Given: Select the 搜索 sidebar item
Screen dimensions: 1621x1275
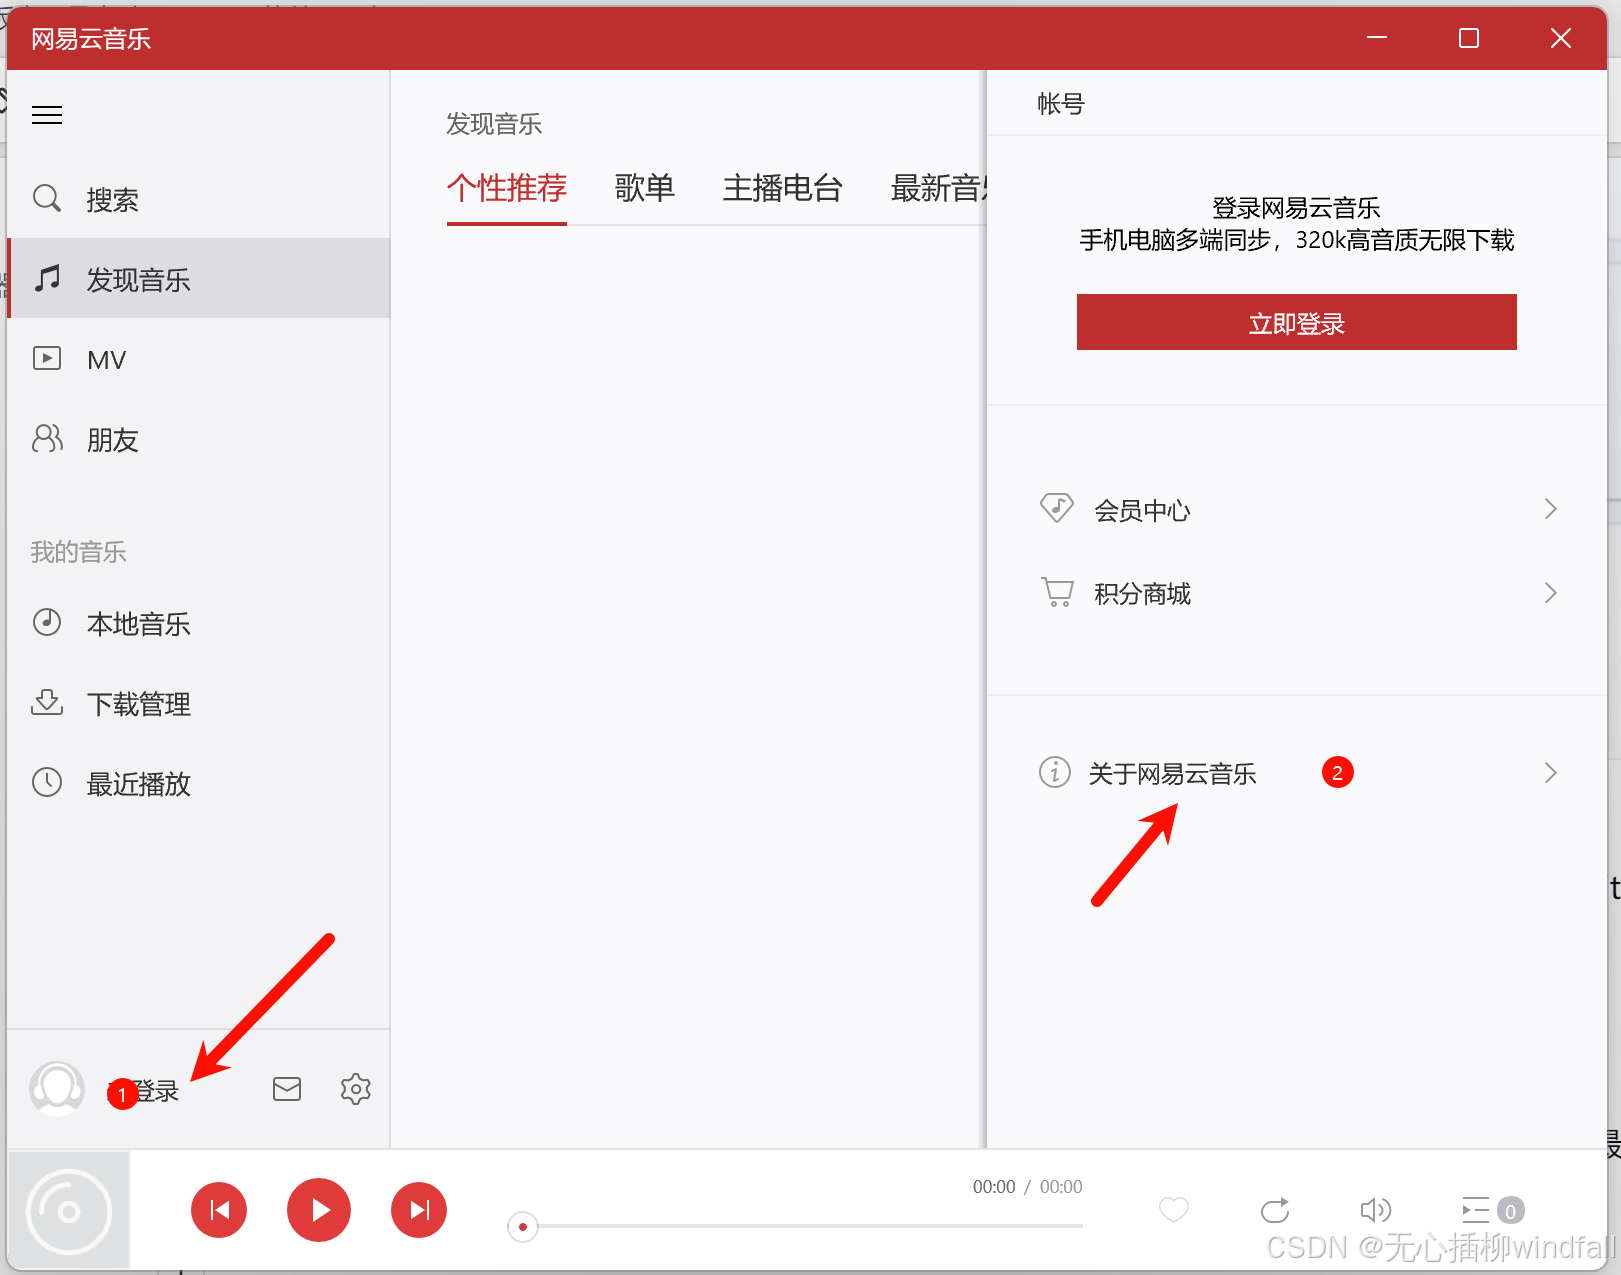Looking at the screenshot, I should click(x=198, y=198).
